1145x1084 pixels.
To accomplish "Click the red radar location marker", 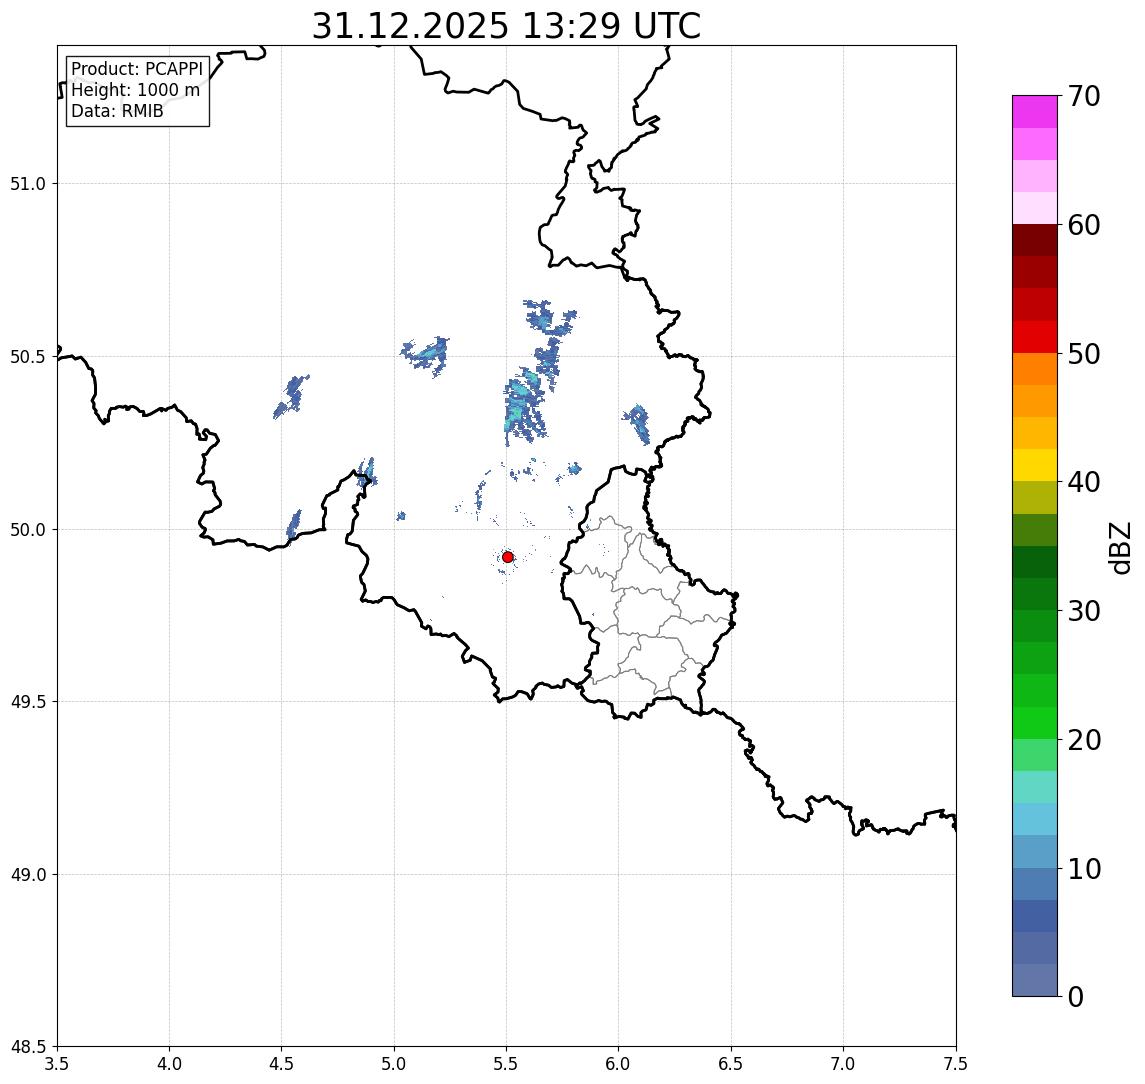I will coord(508,557).
